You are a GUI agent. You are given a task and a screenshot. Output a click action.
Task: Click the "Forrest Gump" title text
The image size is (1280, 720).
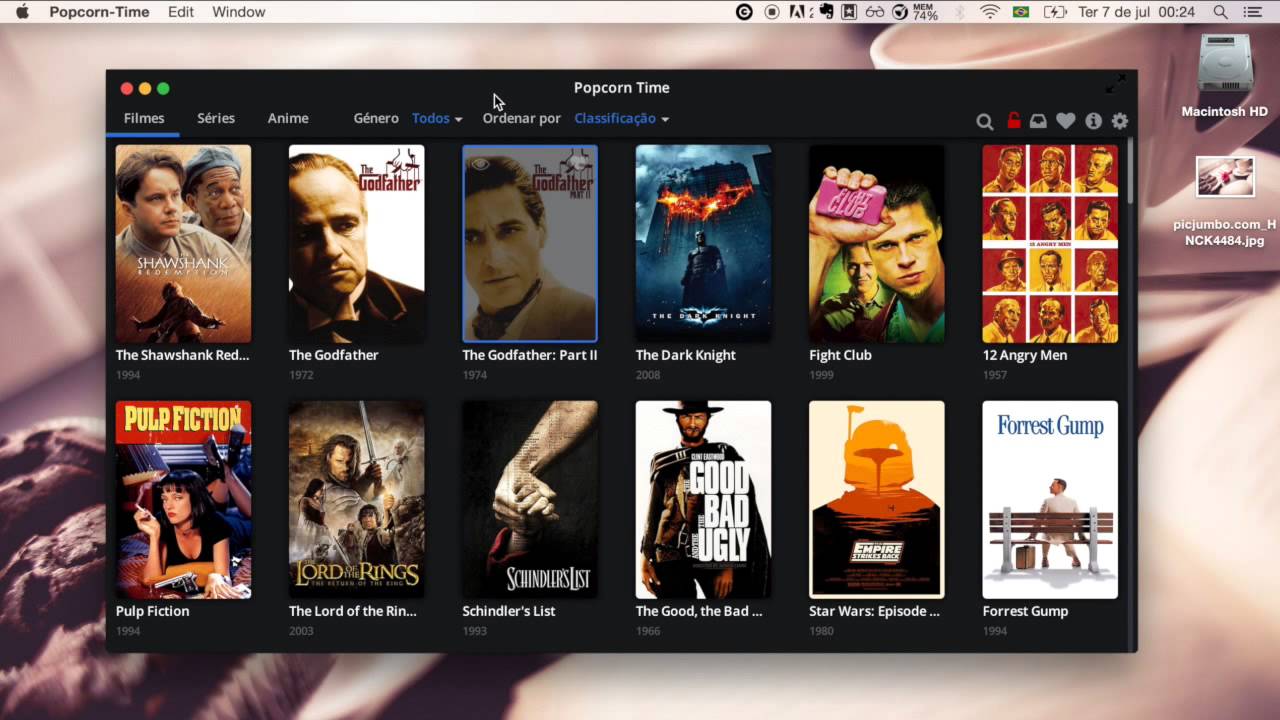[x=1025, y=611]
